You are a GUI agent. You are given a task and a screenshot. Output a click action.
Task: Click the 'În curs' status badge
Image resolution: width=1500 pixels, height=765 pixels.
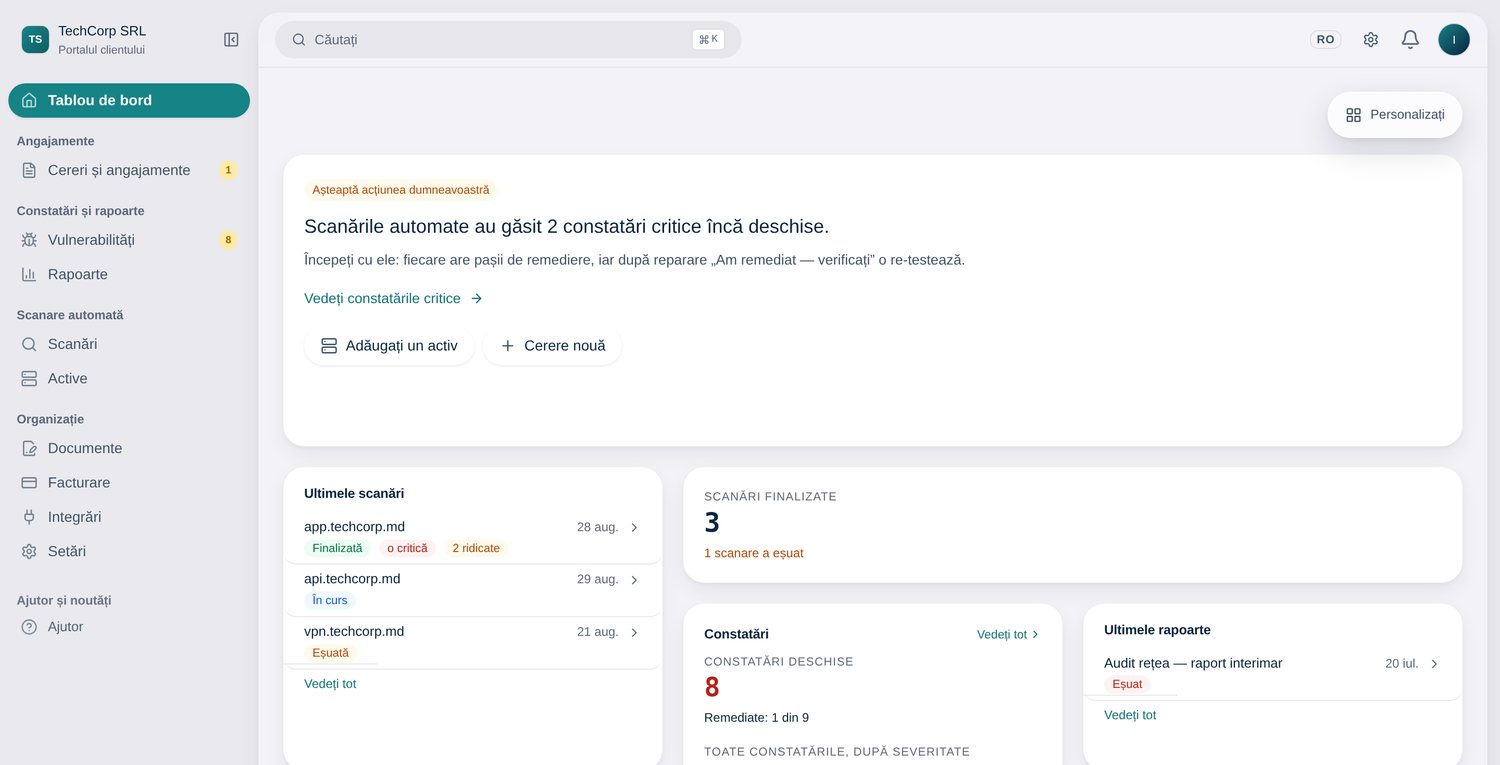point(330,600)
